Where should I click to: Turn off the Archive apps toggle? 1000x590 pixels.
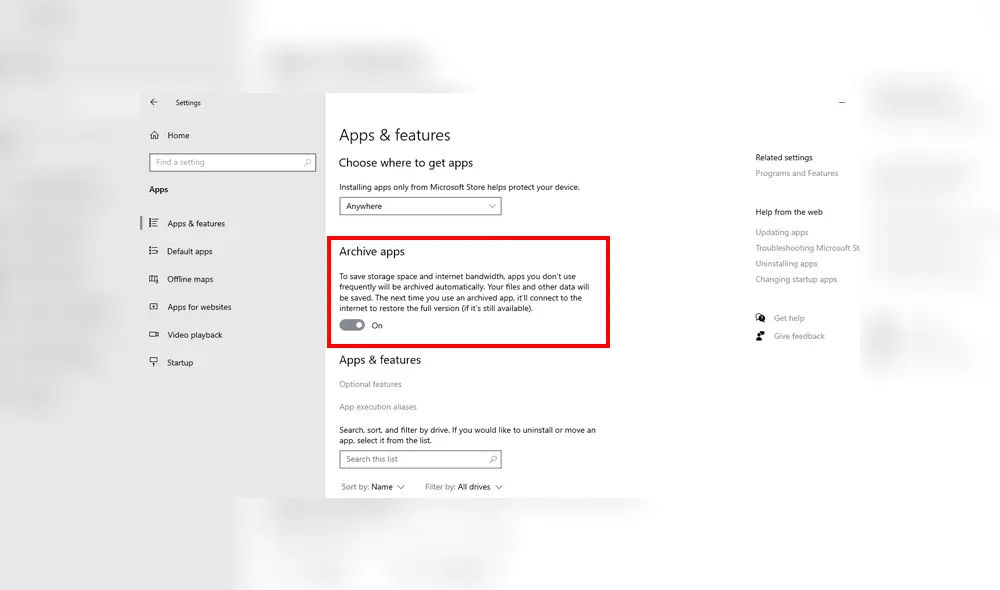[352, 325]
